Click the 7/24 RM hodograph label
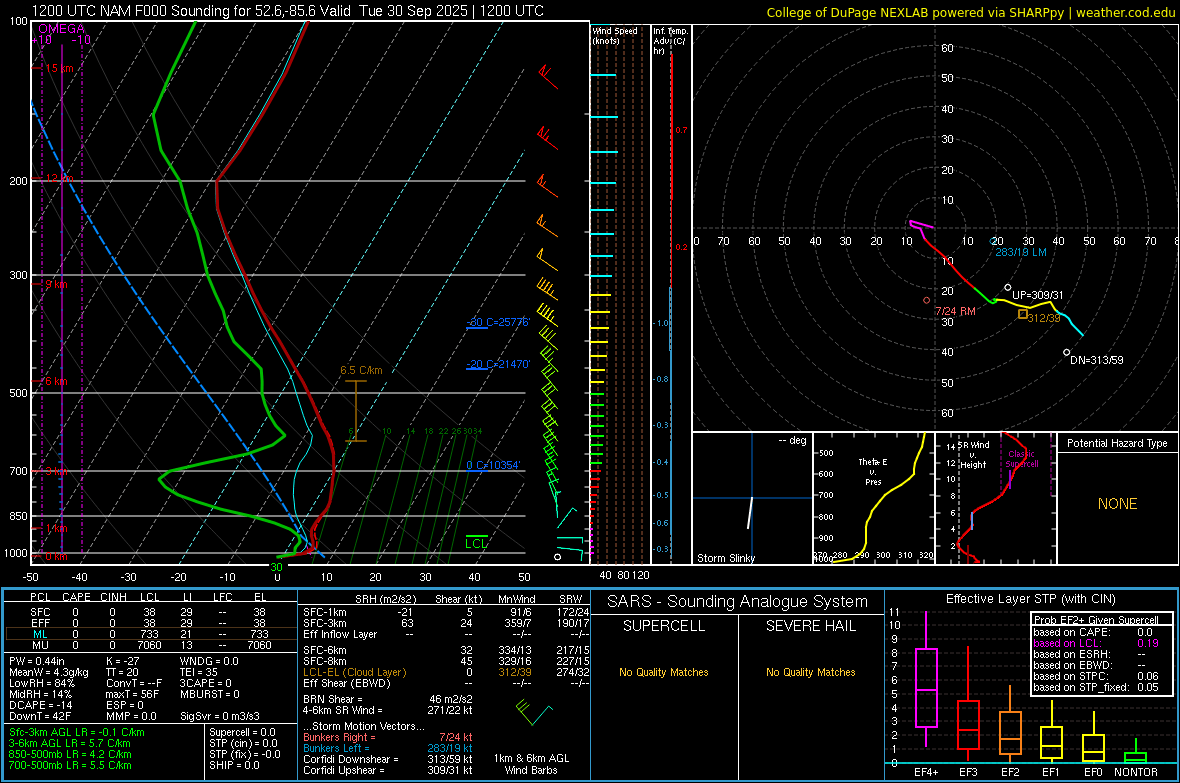This screenshot has height=783, width=1180. pyautogui.click(x=955, y=311)
